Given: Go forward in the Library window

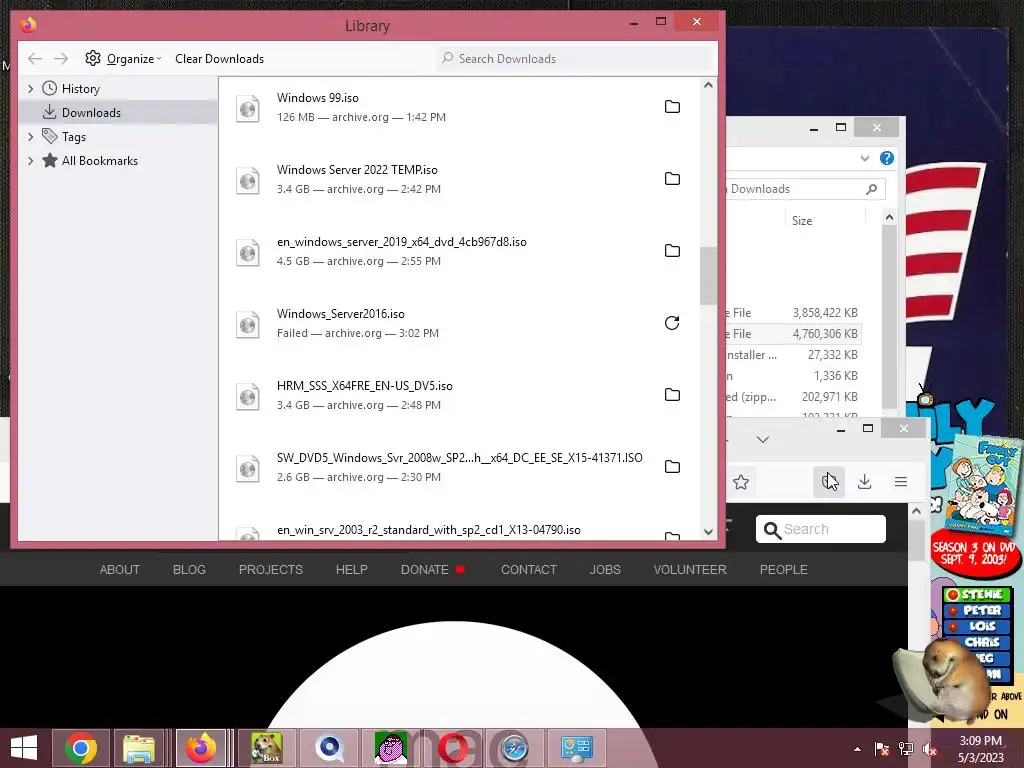Looking at the screenshot, I should coord(61,59).
